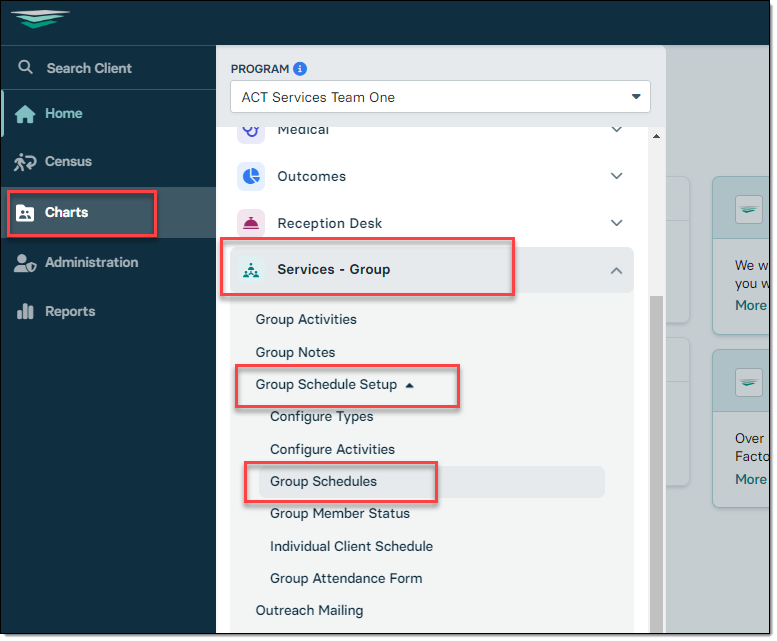
Task: Click the Charts folder icon
Action: click(25, 213)
